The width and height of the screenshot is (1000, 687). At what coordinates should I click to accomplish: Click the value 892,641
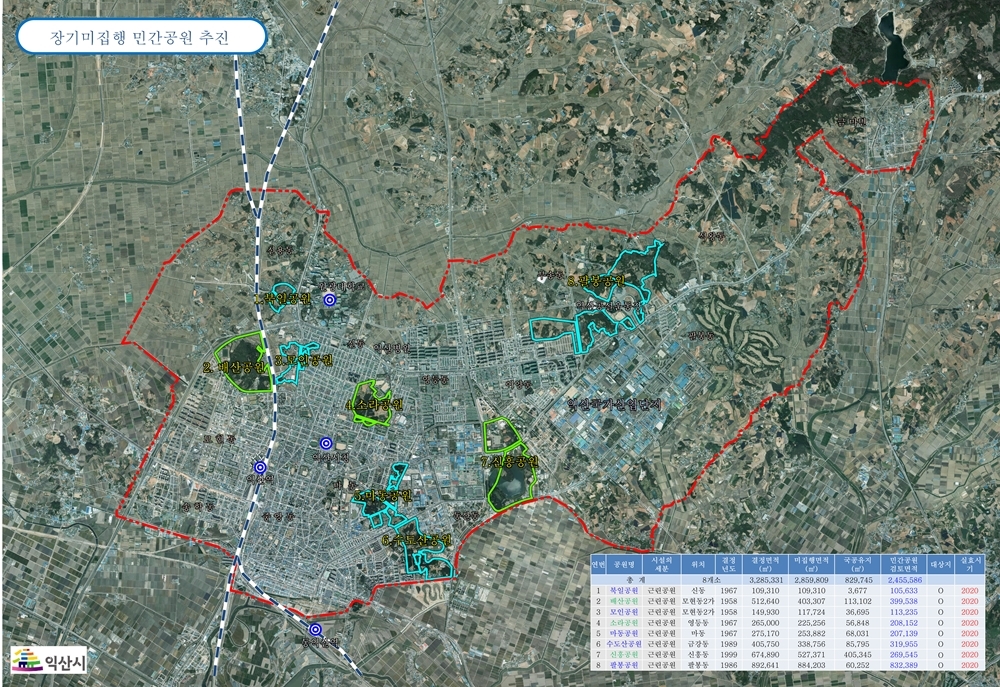[765, 665]
